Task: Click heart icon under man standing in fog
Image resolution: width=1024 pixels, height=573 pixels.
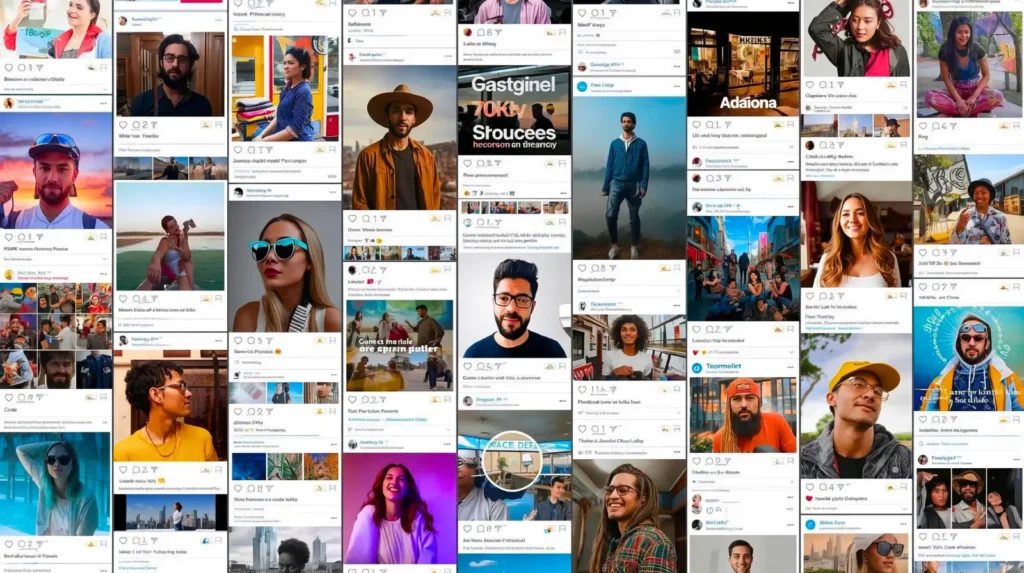Action: pos(581,268)
